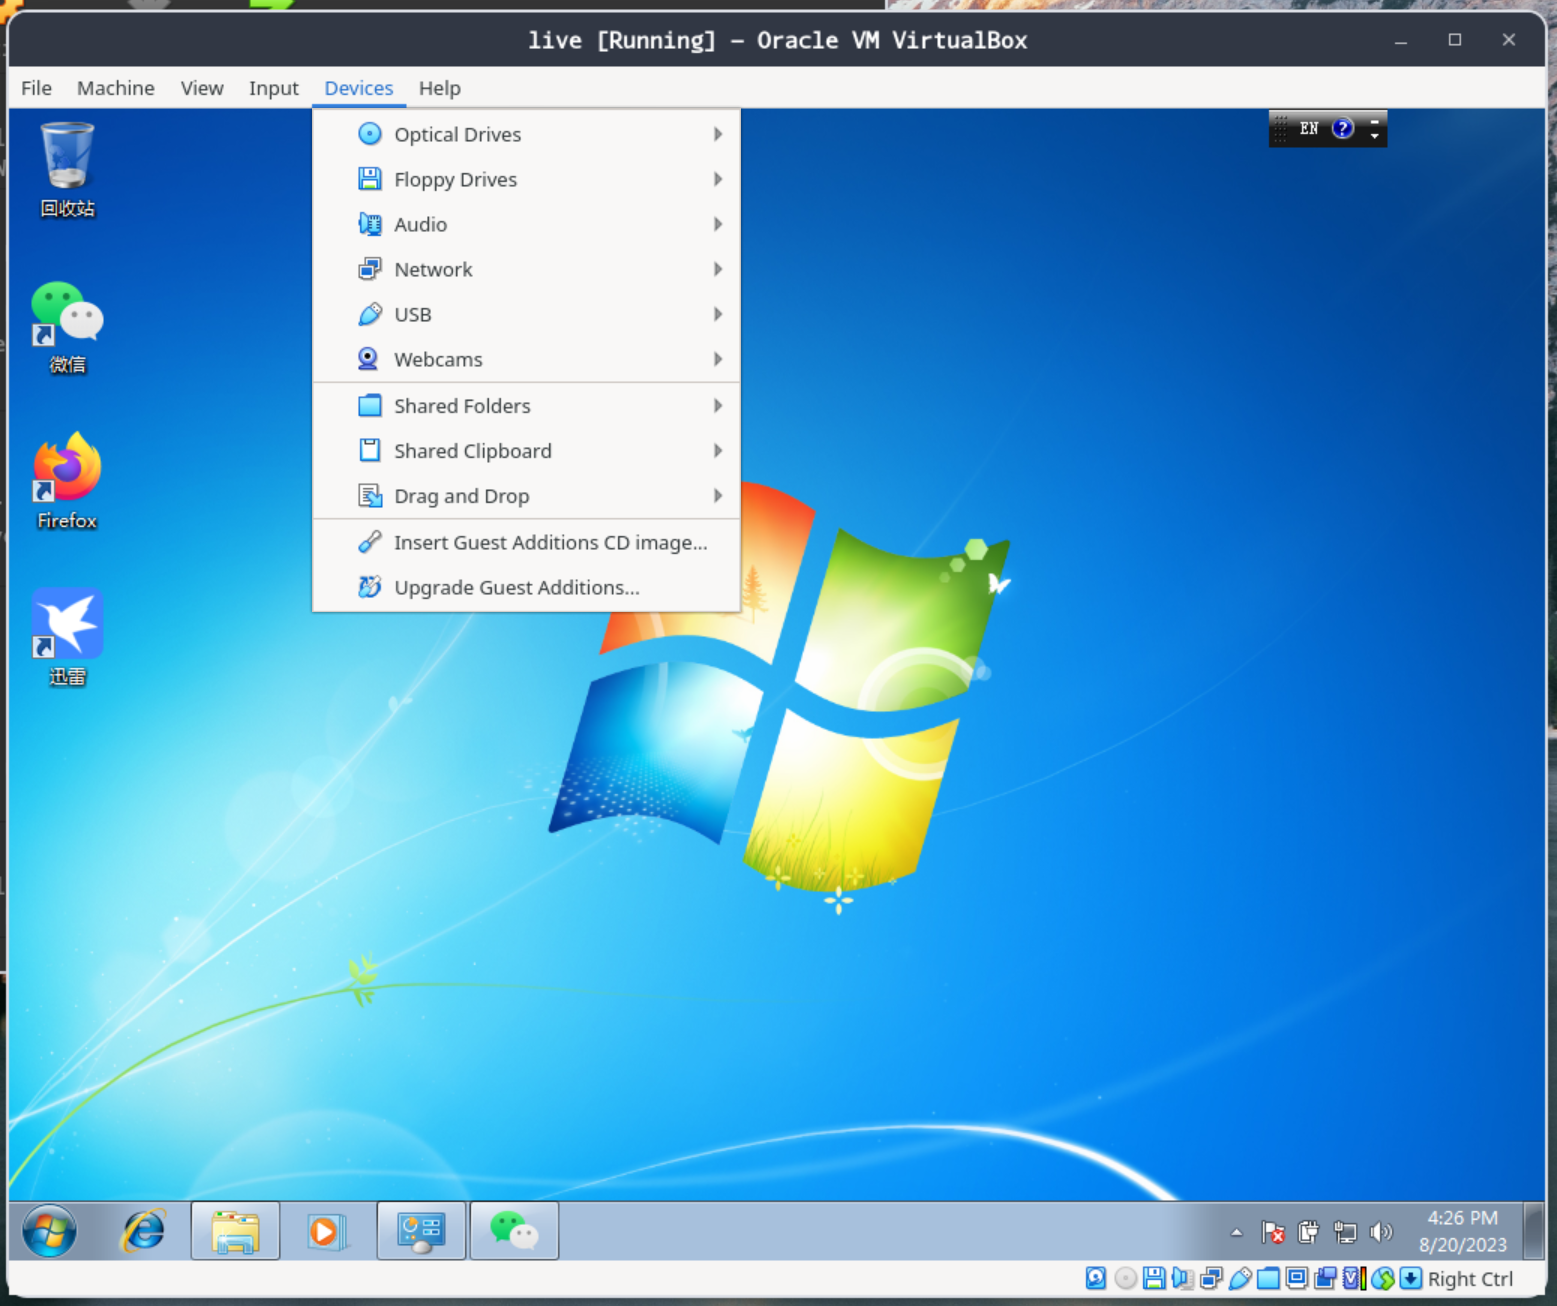Open Windows Explorer folder on the taskbar

coord(235,1231)
